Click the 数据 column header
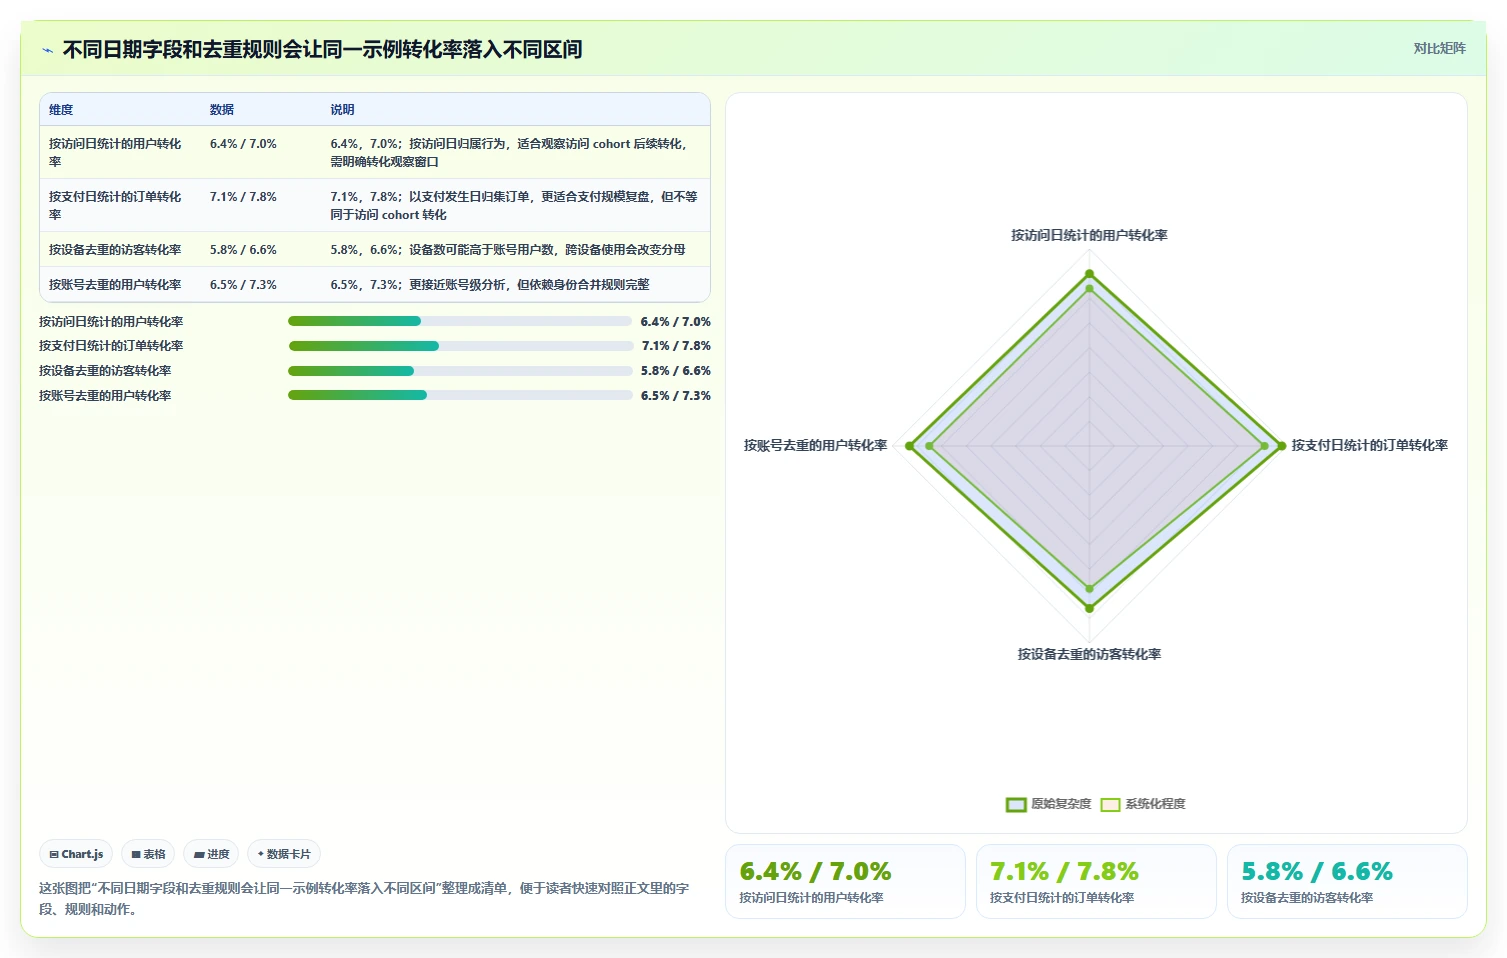The image size is (1507, 958). click(x=222, y=110)
